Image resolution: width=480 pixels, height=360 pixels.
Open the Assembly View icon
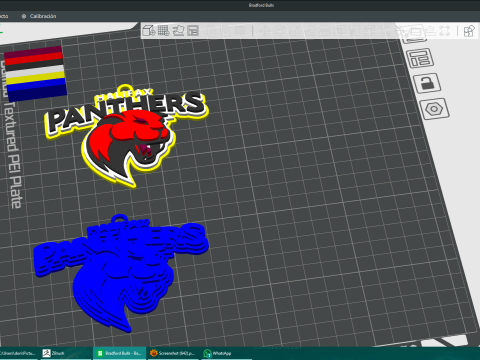point(469,31)
